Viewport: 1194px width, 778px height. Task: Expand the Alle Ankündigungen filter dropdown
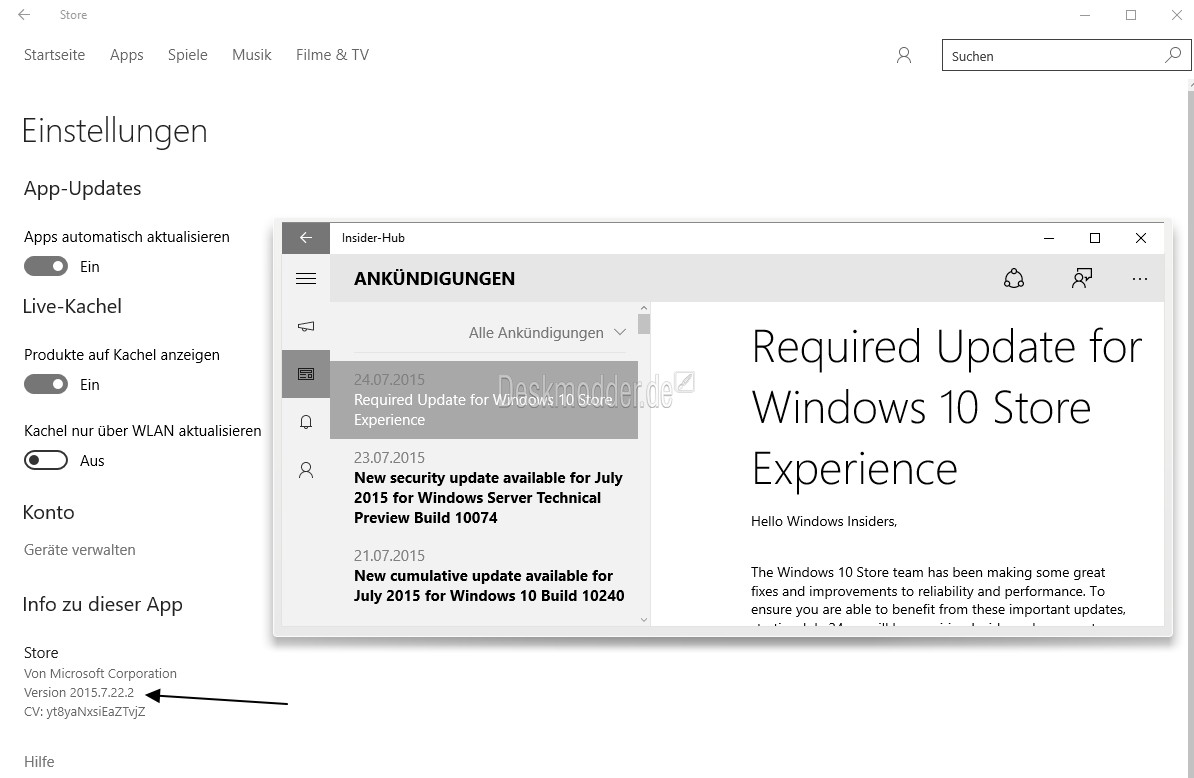coord(547,333)
